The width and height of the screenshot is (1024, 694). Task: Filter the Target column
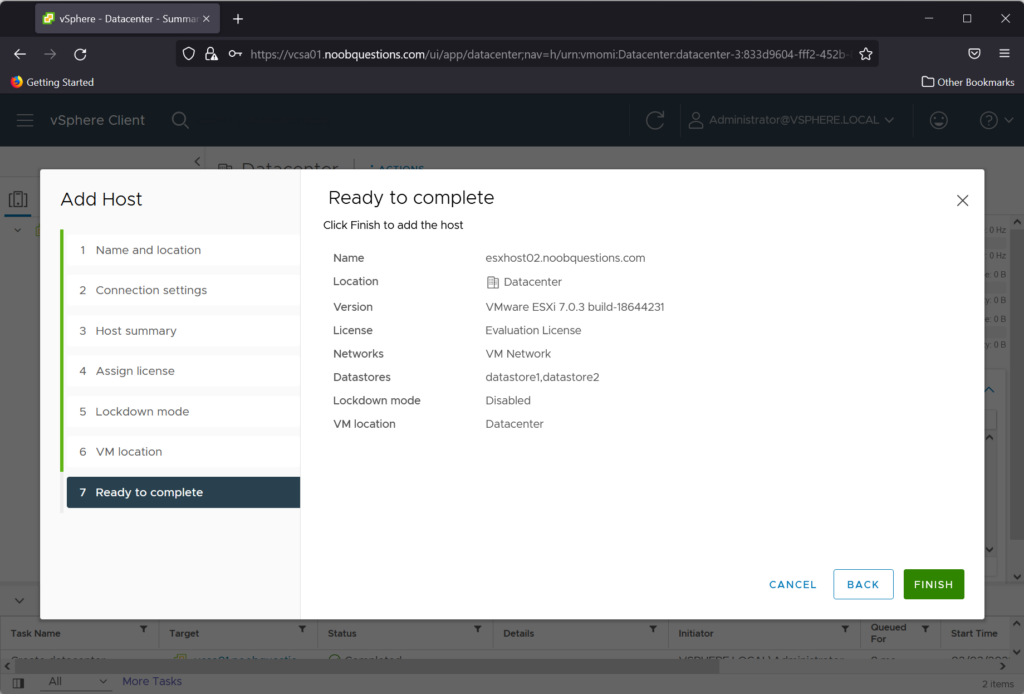point(302,629)
